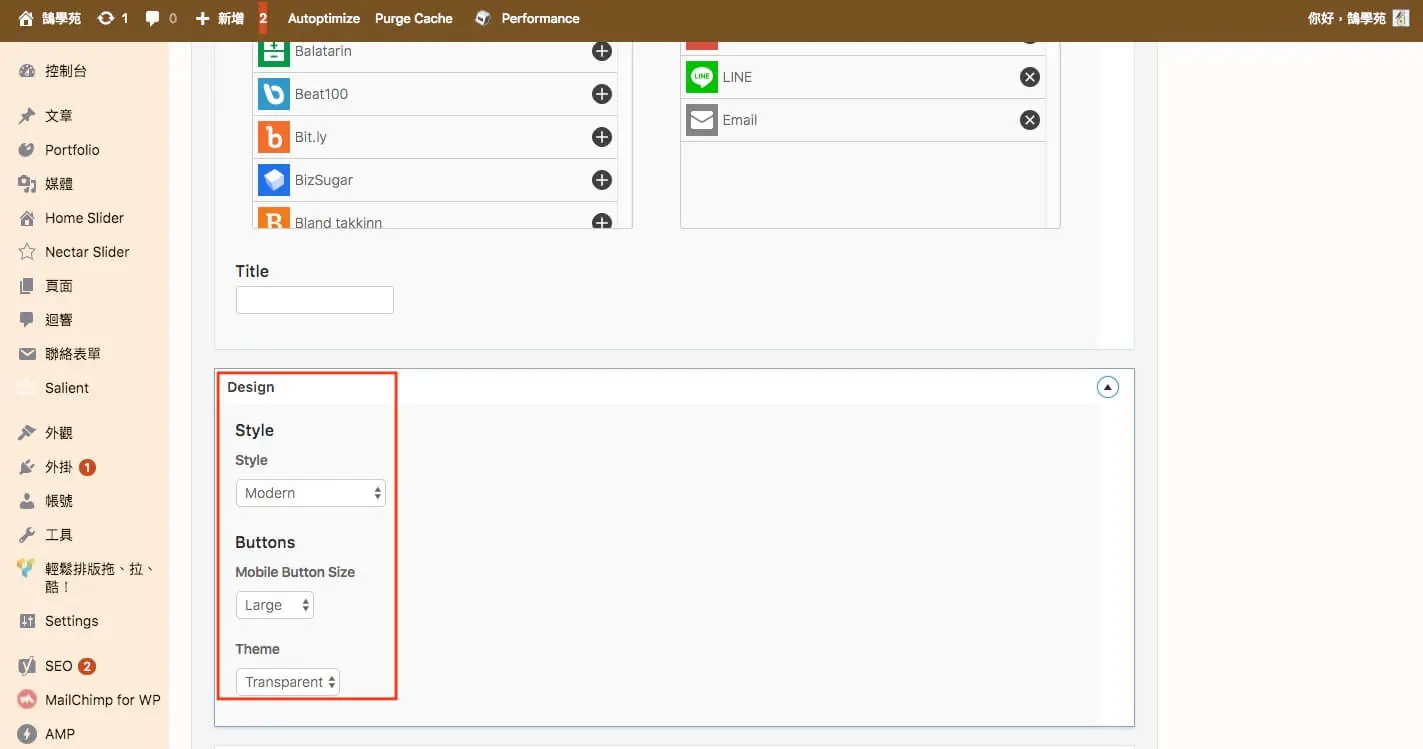Remove Email from selected services
This screenshot has width=1423, height=749.
point(1030,120)
